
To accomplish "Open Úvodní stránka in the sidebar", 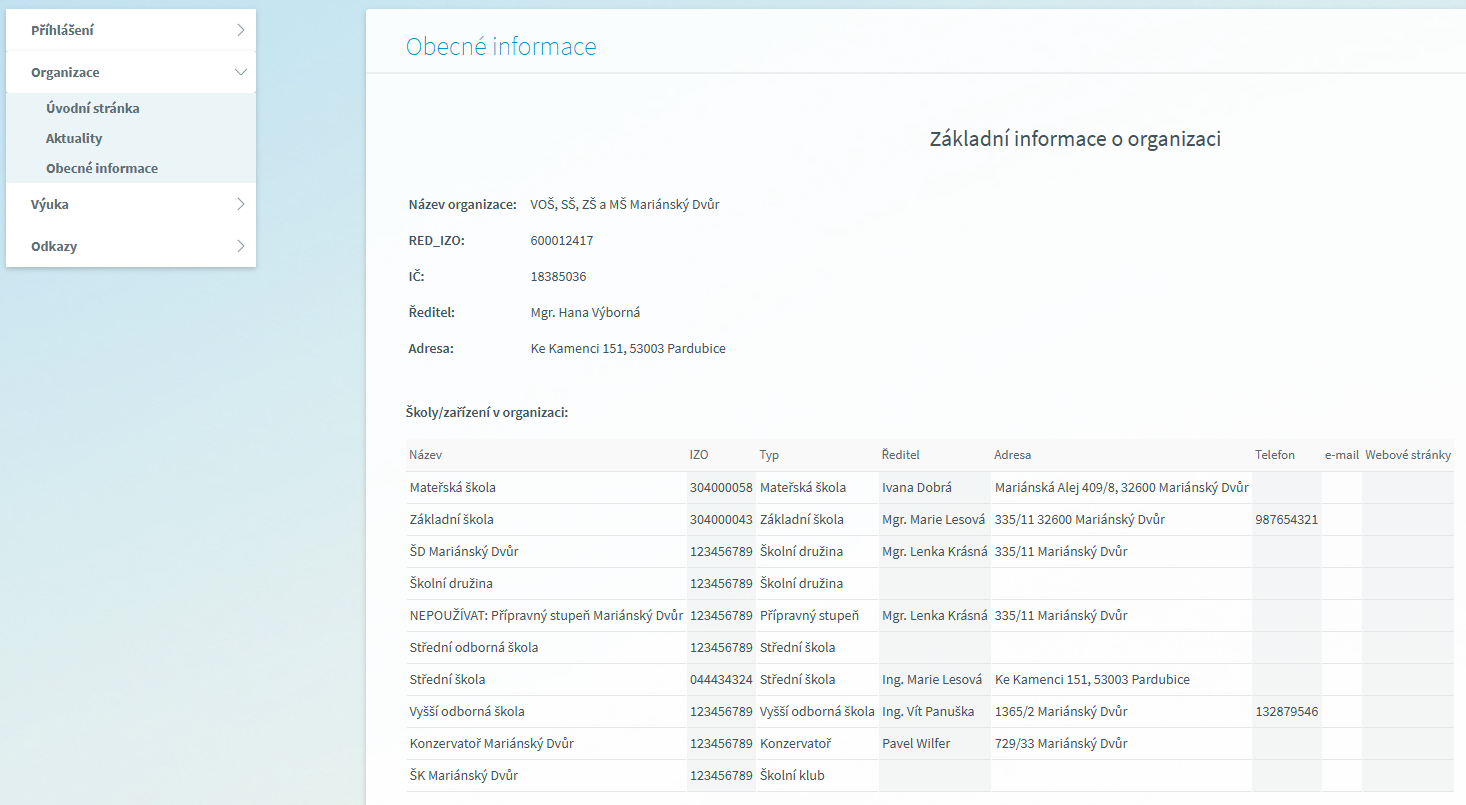I will (x=92, y=108).
